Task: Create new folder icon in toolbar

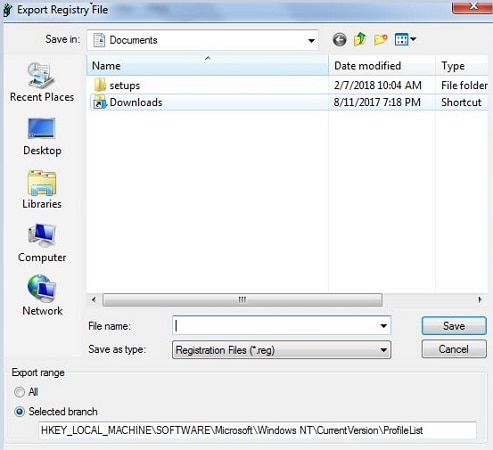Action: 380,40
